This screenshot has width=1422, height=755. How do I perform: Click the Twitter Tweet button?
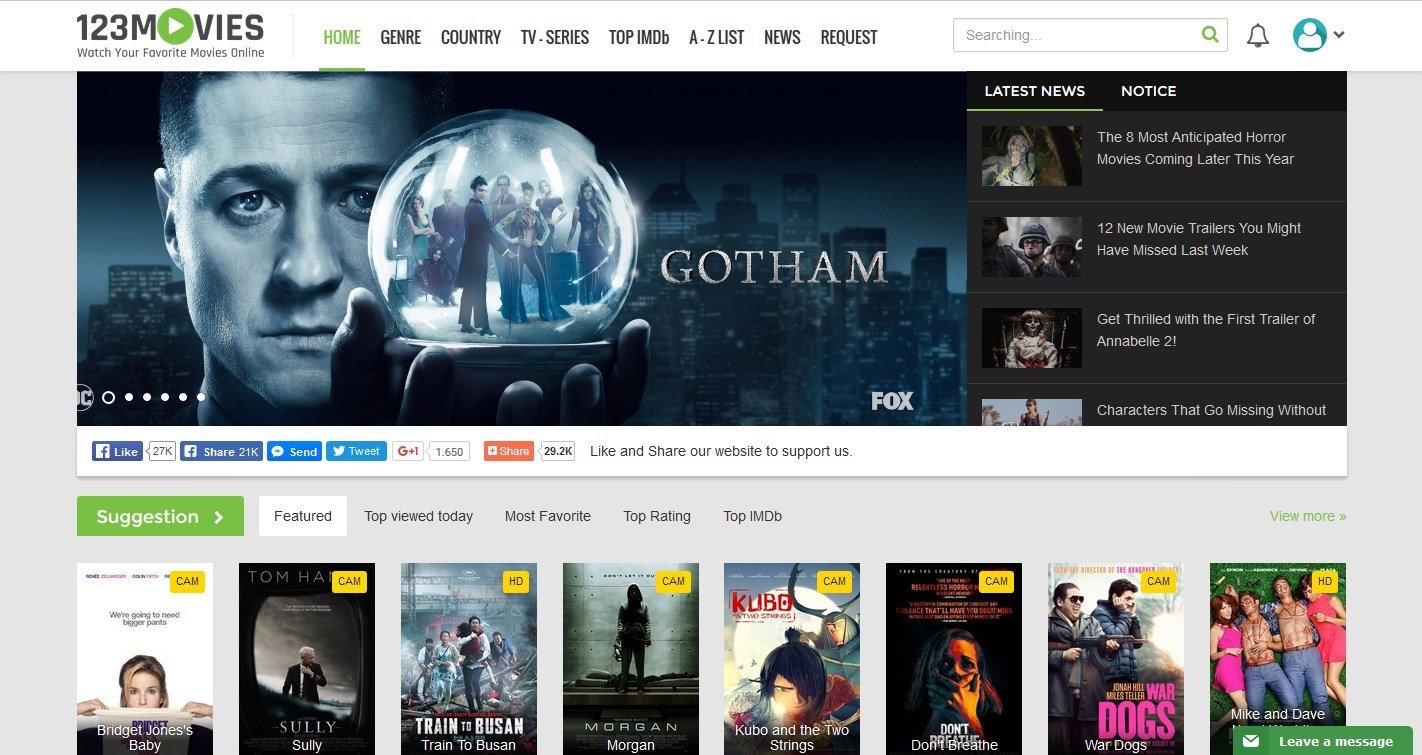pos(356,451)
